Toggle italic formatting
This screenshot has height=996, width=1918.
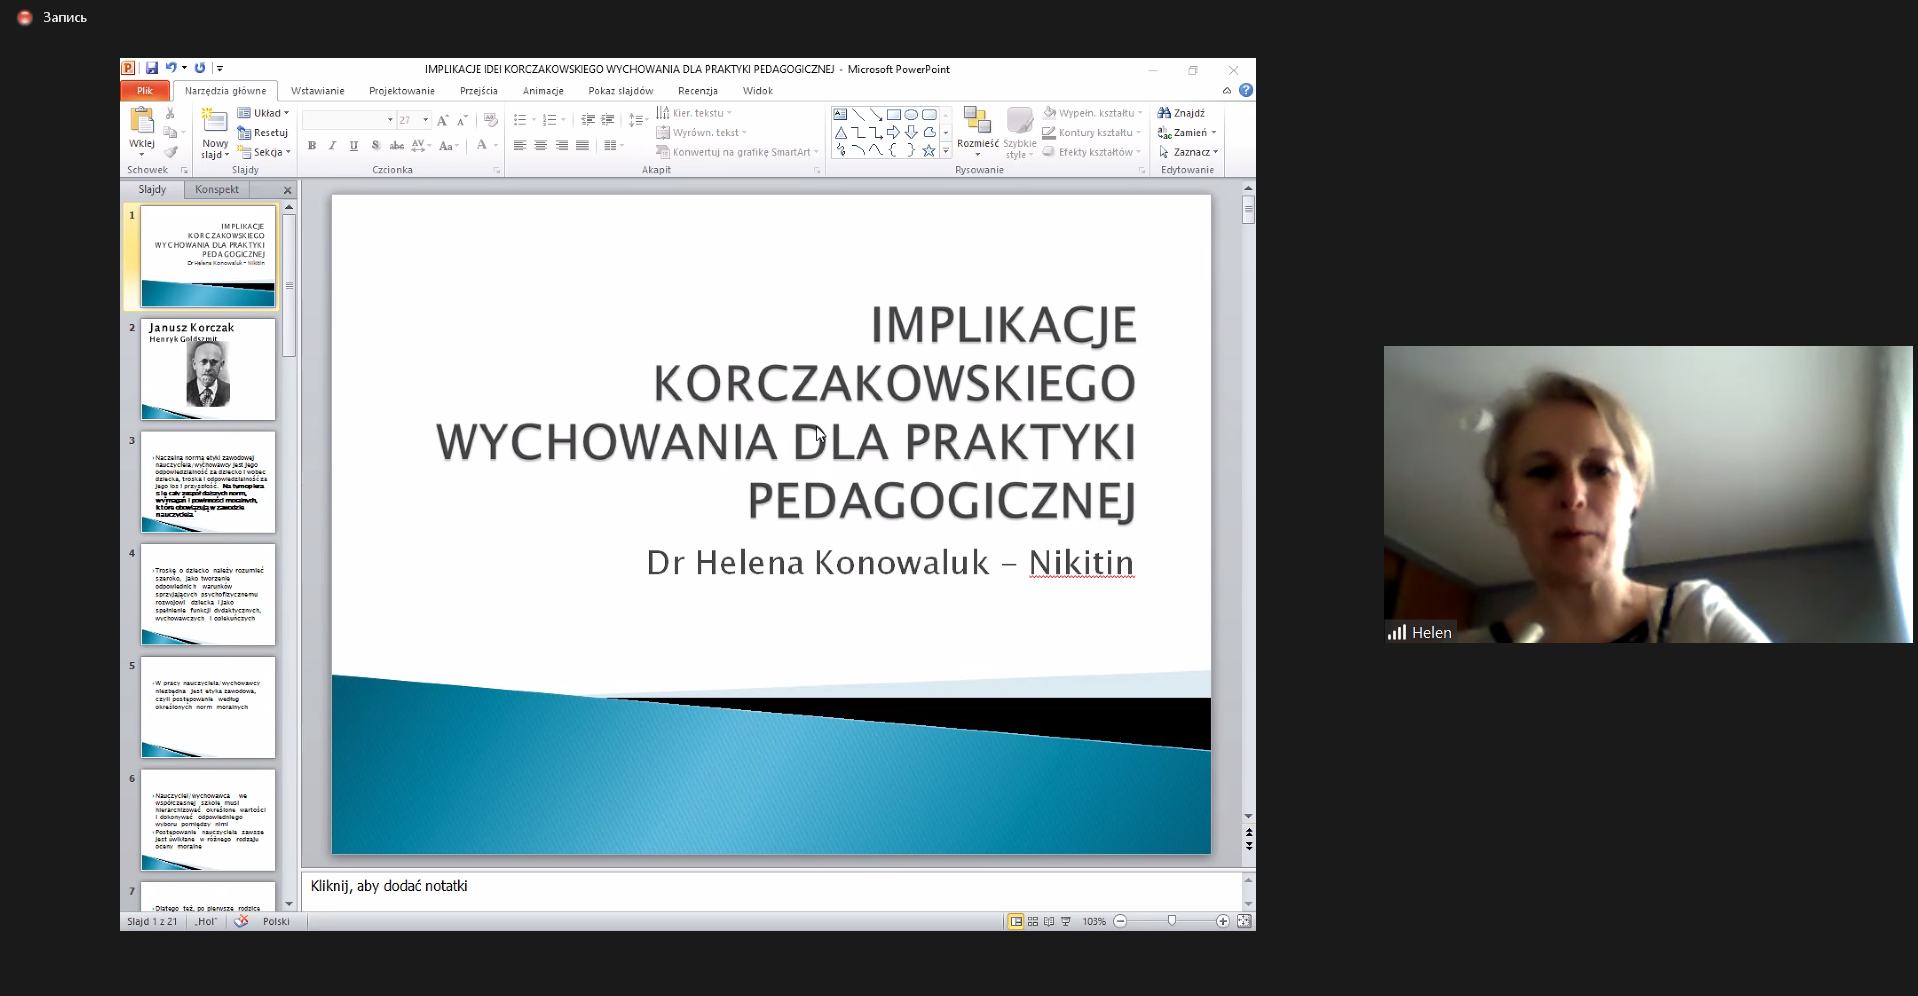tap(333, 146)
